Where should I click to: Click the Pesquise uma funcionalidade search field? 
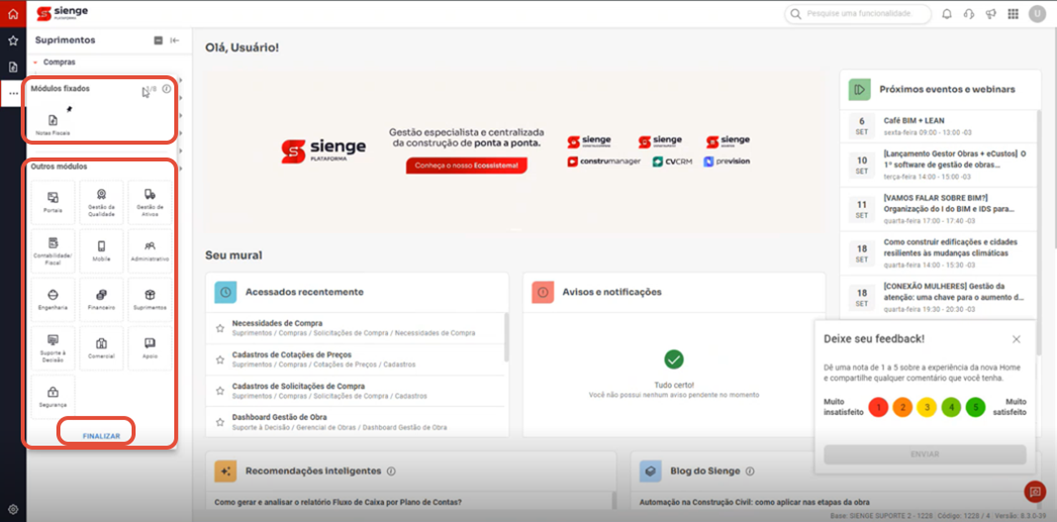857,14
